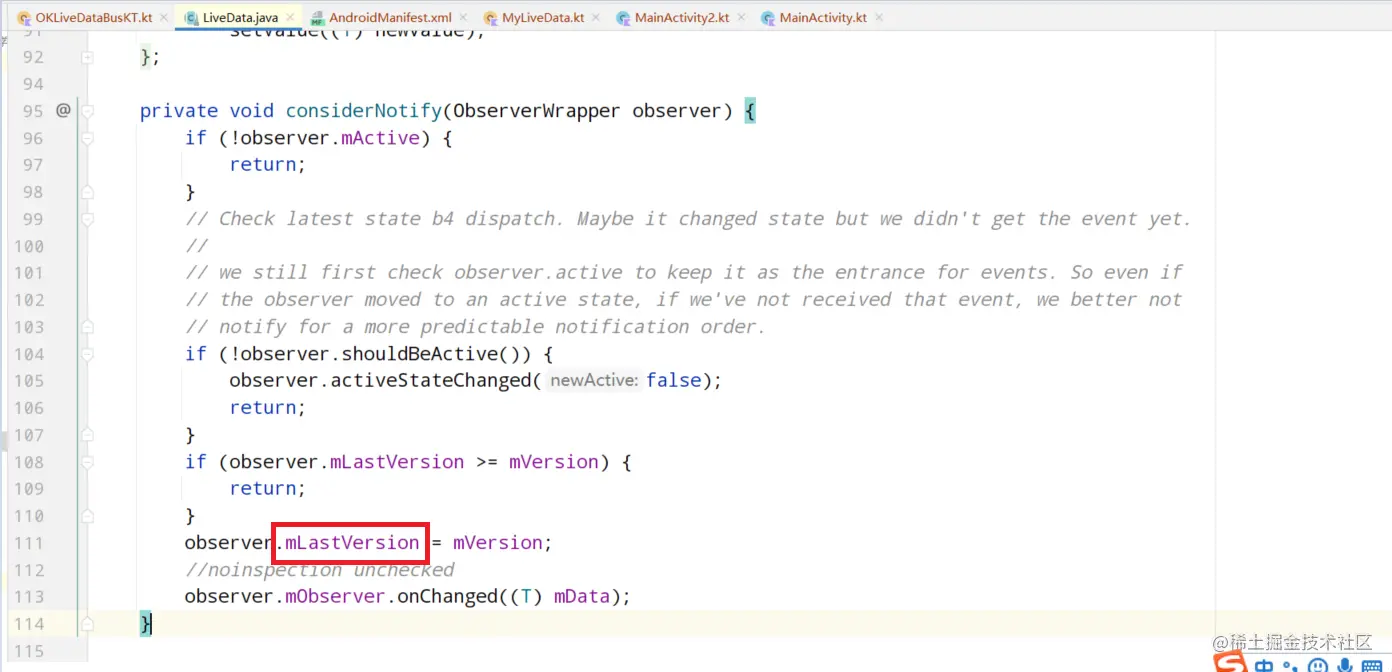Click the mObserver field on line 113
The height and width of the screenshot is (672, 1392).
(336, 597)
